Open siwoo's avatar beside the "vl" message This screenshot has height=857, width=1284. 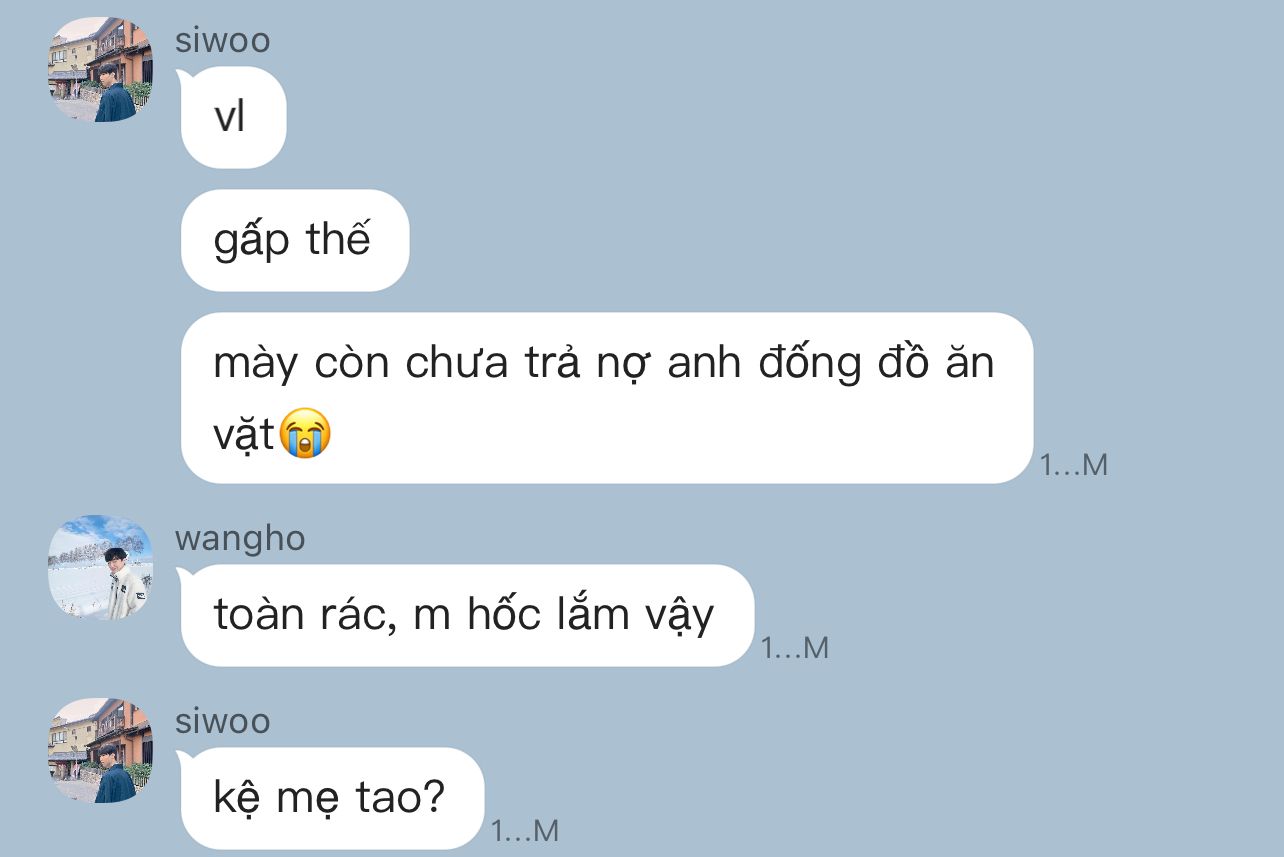[100, 70]
